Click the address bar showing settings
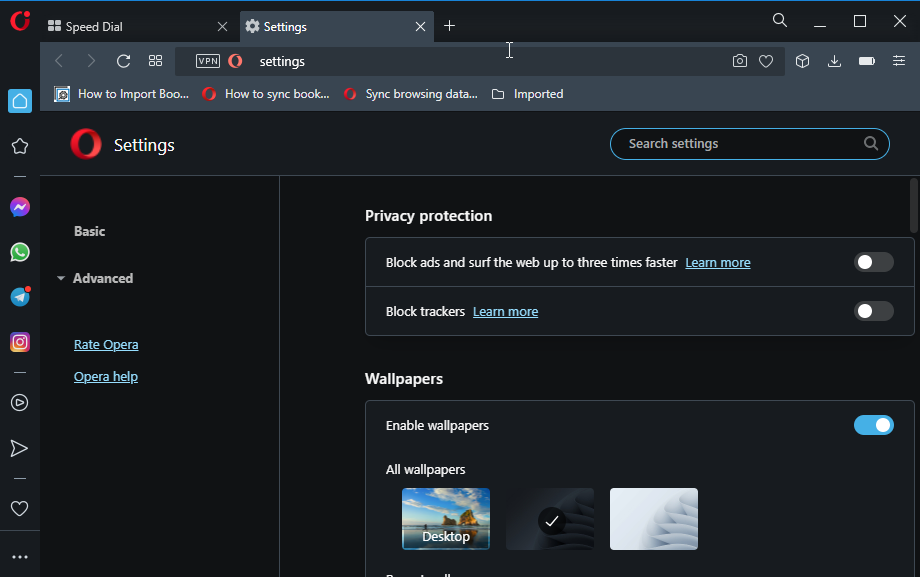Screen dimensions: 920x577 480,61
